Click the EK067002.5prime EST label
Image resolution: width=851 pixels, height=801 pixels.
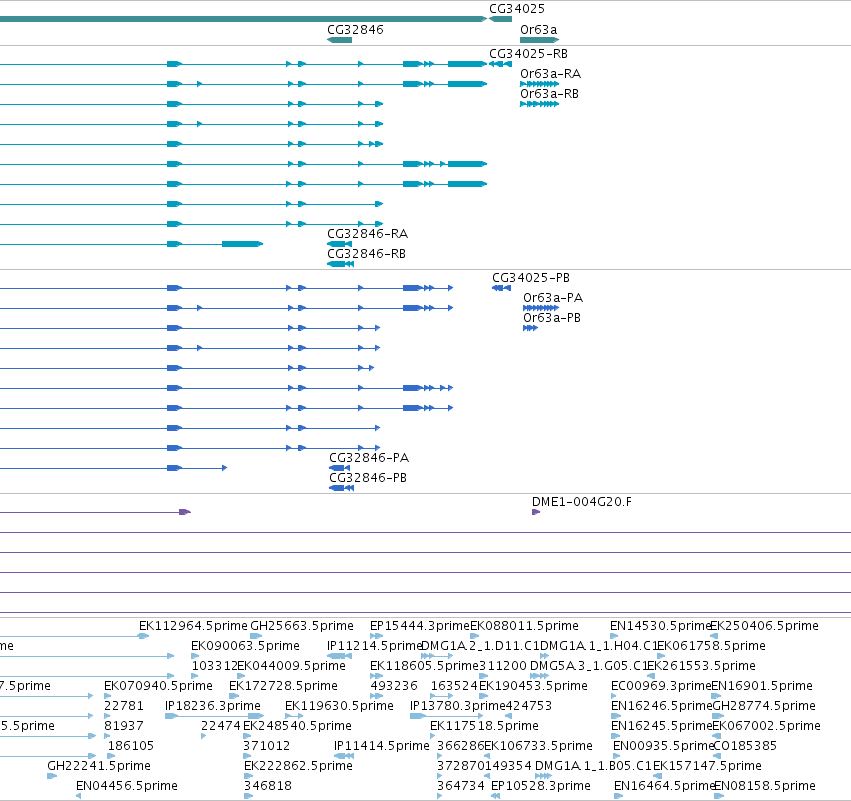(x=766, y=726)
